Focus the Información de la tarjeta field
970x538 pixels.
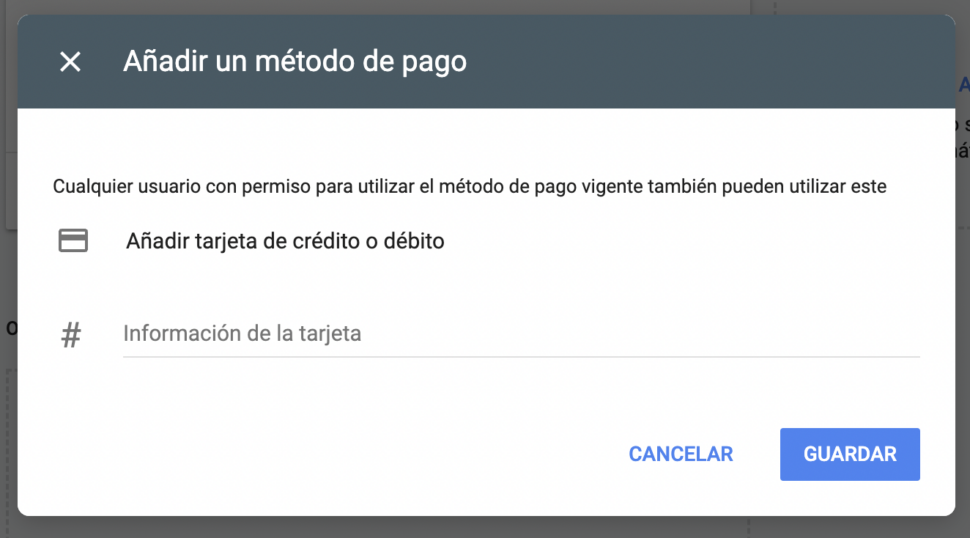pos(521,334)
